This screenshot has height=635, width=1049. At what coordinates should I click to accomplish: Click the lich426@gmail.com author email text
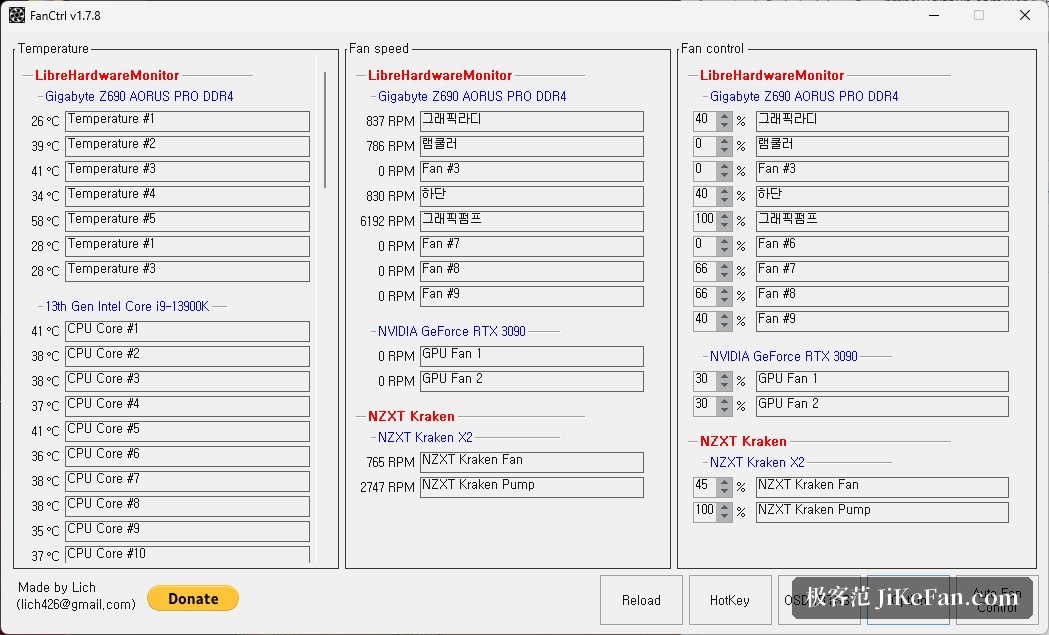(x=76, y=604)
